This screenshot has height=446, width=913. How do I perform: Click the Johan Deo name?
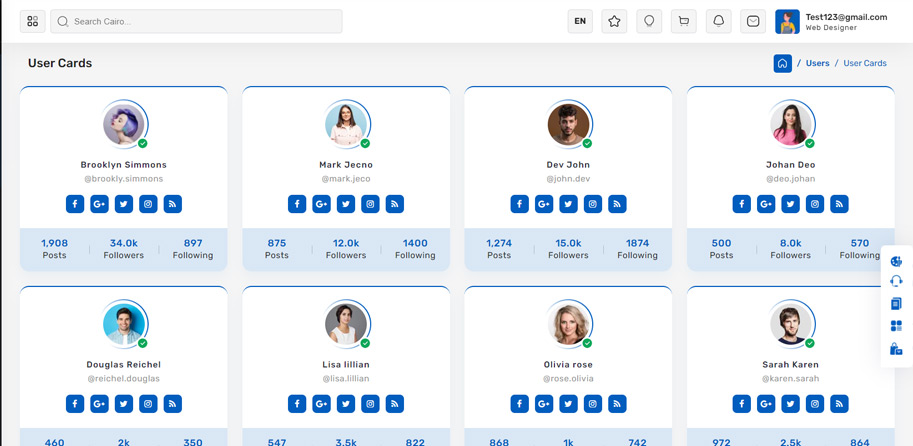point(790,165)
